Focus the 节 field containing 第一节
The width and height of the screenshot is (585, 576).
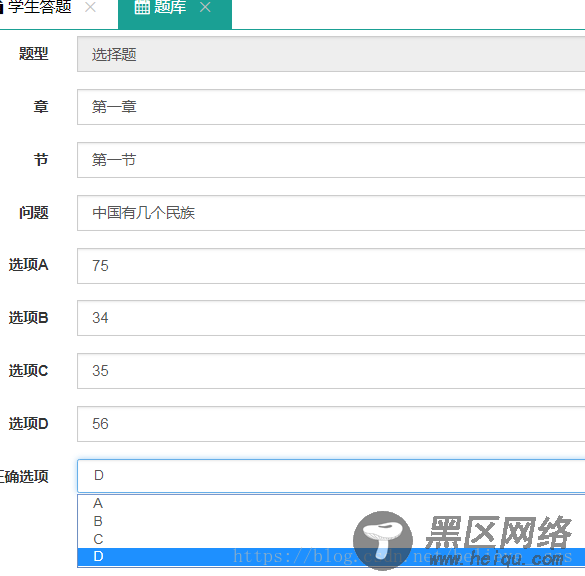[331, 160]
